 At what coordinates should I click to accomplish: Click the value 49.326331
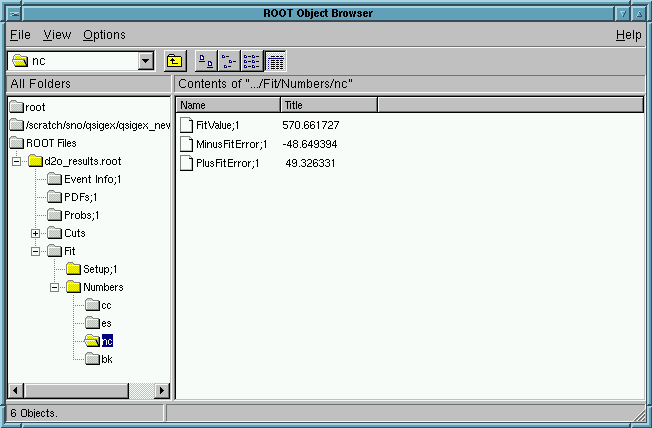tap(310, 163)
